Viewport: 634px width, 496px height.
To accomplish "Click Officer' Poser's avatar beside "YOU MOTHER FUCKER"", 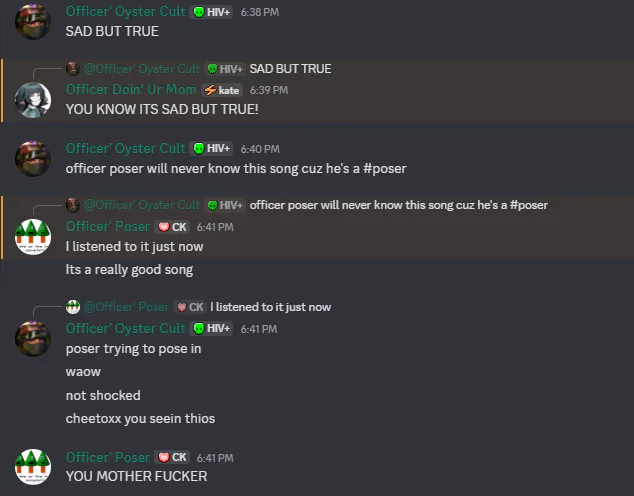I will [x=33, y=466].
